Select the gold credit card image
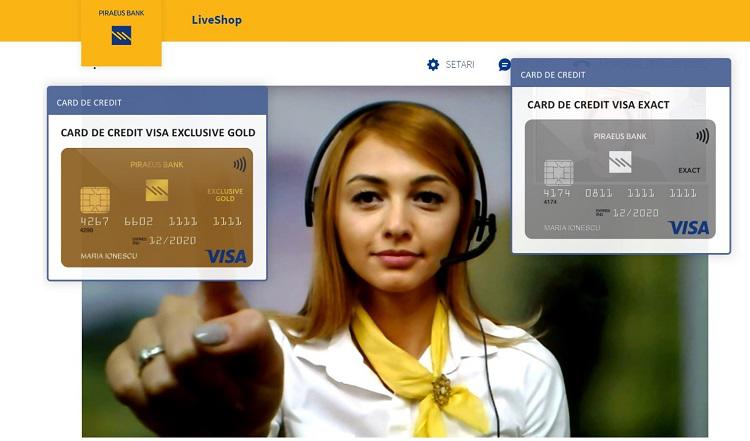 click(157, 208)
